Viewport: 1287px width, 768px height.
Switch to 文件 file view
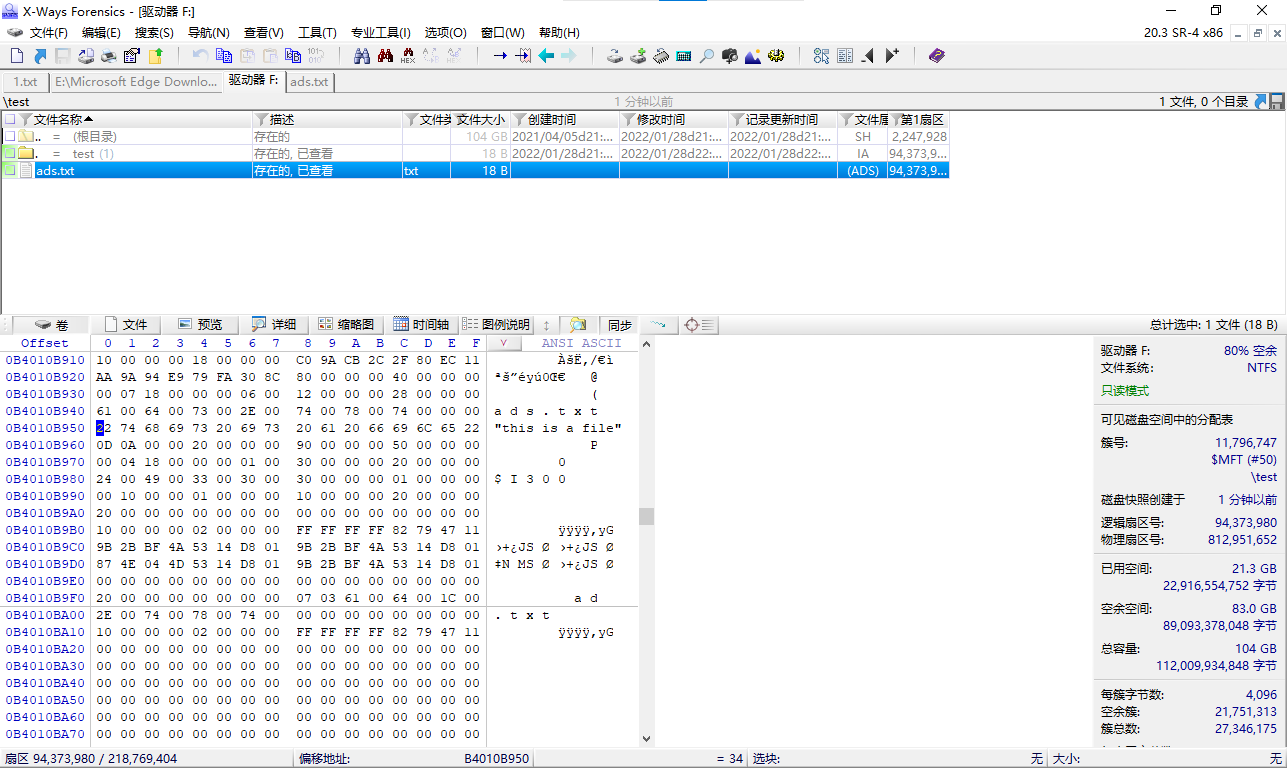126,325
